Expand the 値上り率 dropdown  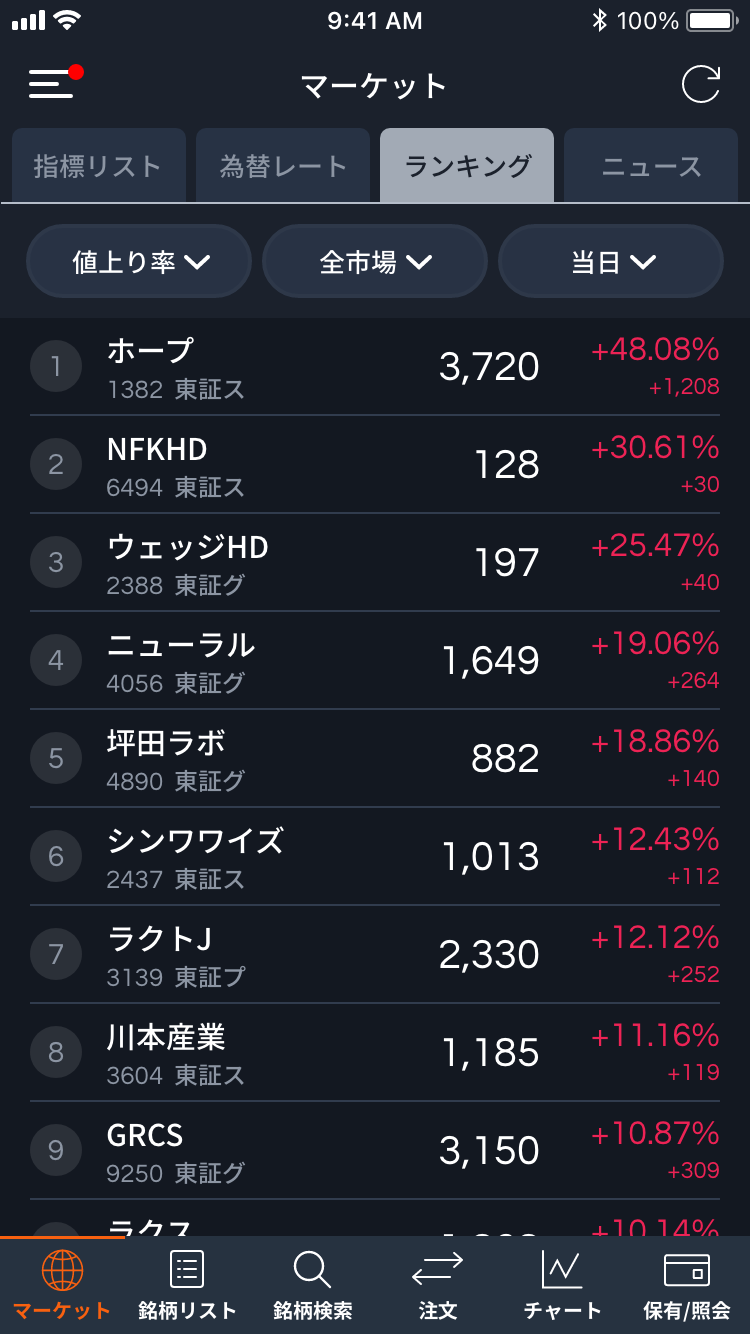click(139, 262)
